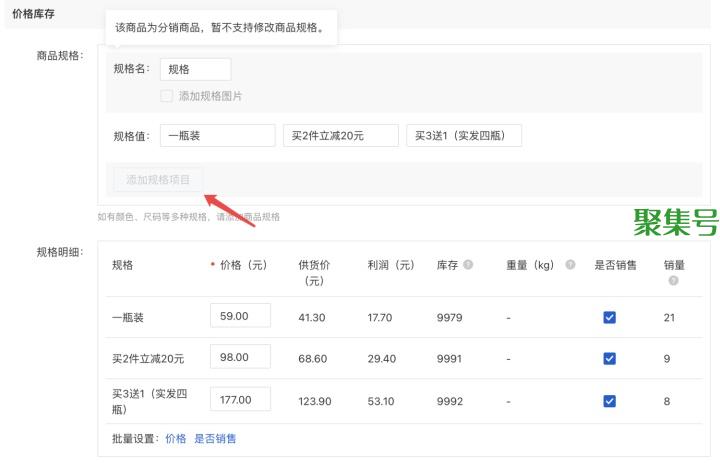Image resolution: width=720 pixels, height=469 pixels.
Task: Click the 买2件立减20元 spec value field
Action: 339,136
